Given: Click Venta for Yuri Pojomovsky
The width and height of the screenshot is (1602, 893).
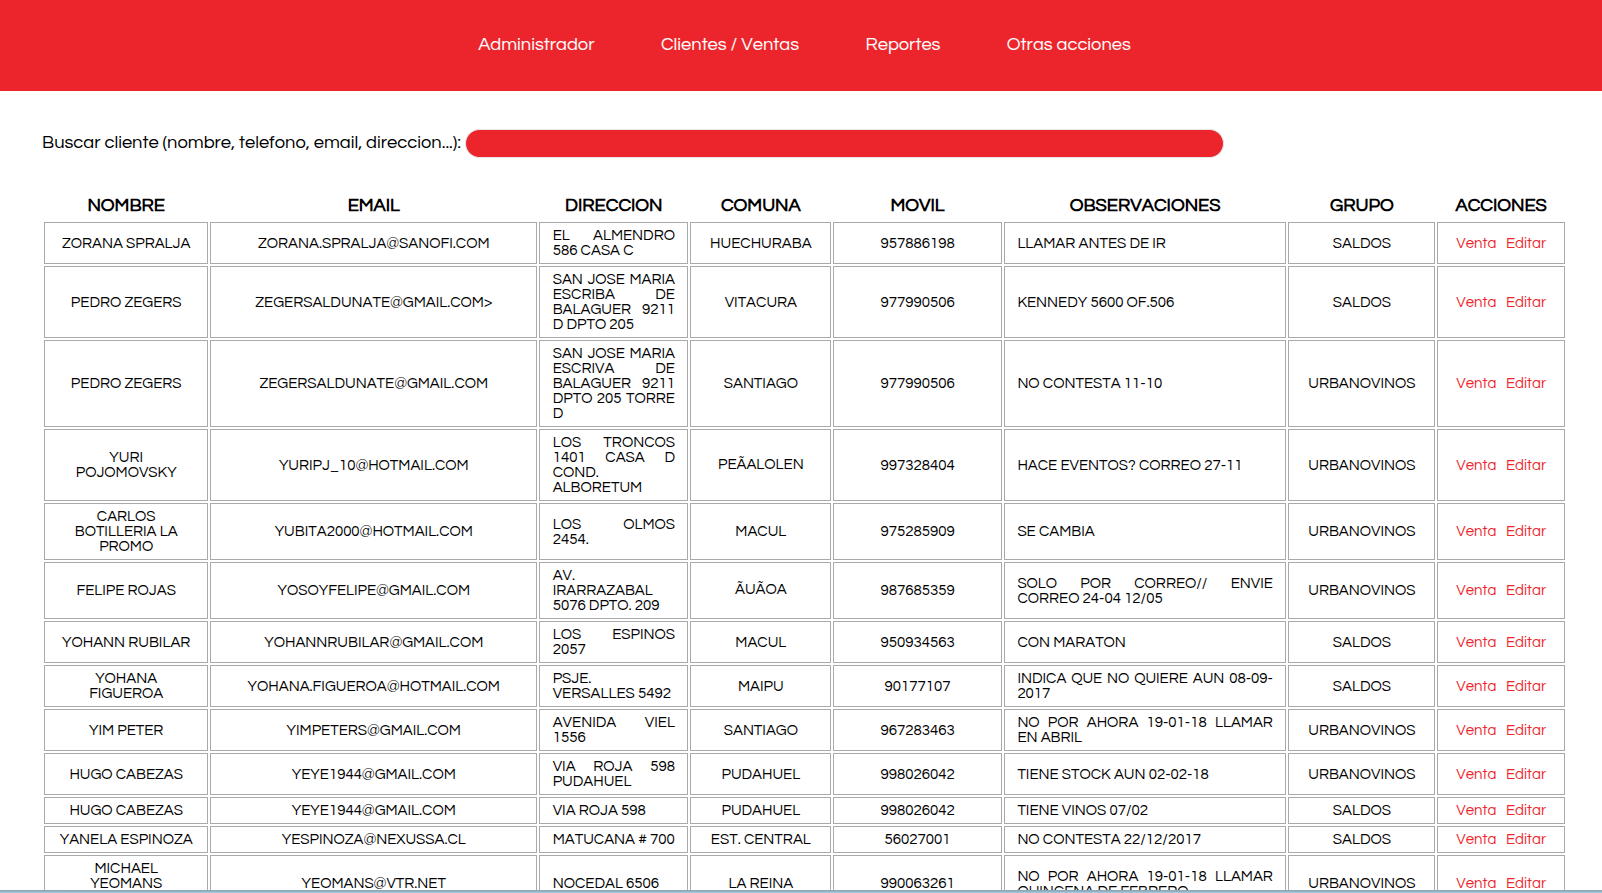Looking at the screenshot, I should 1475,465.
